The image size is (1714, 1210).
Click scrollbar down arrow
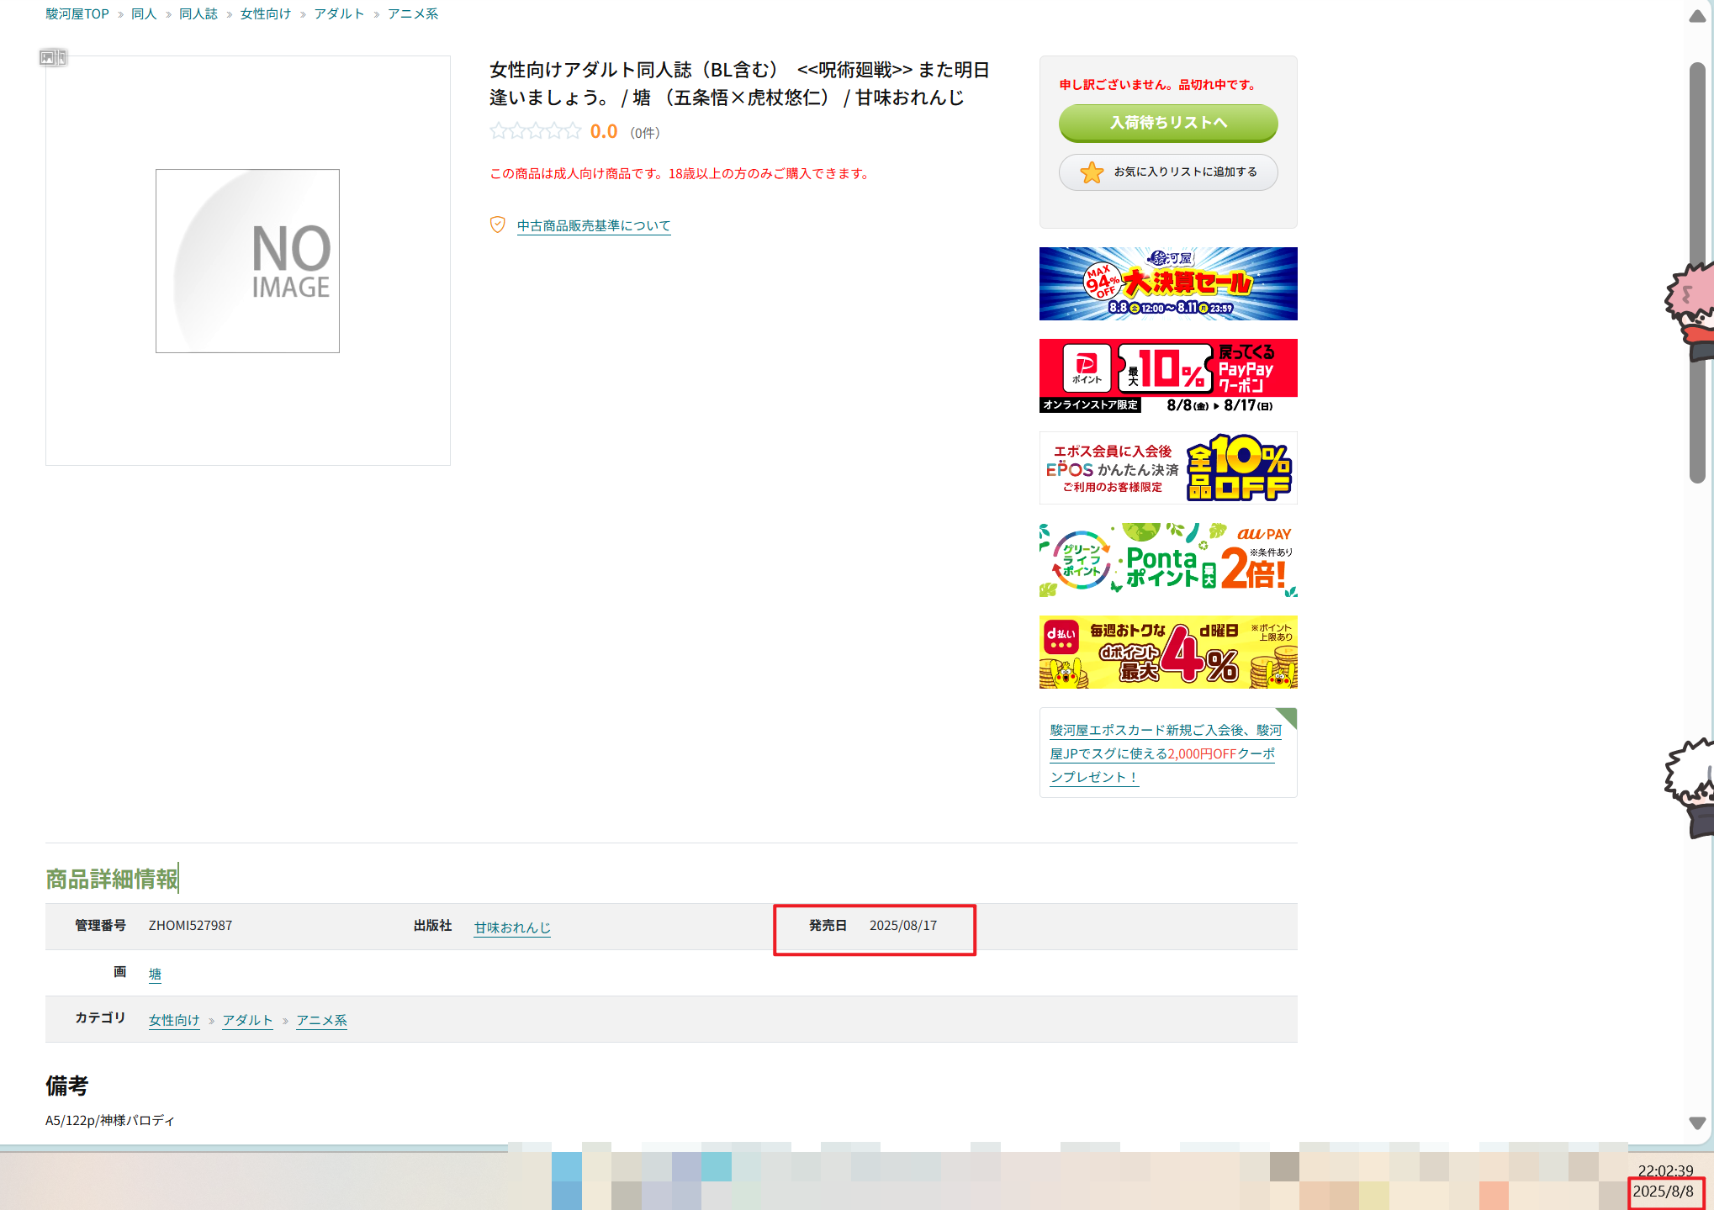(x=1697, y=1123)
